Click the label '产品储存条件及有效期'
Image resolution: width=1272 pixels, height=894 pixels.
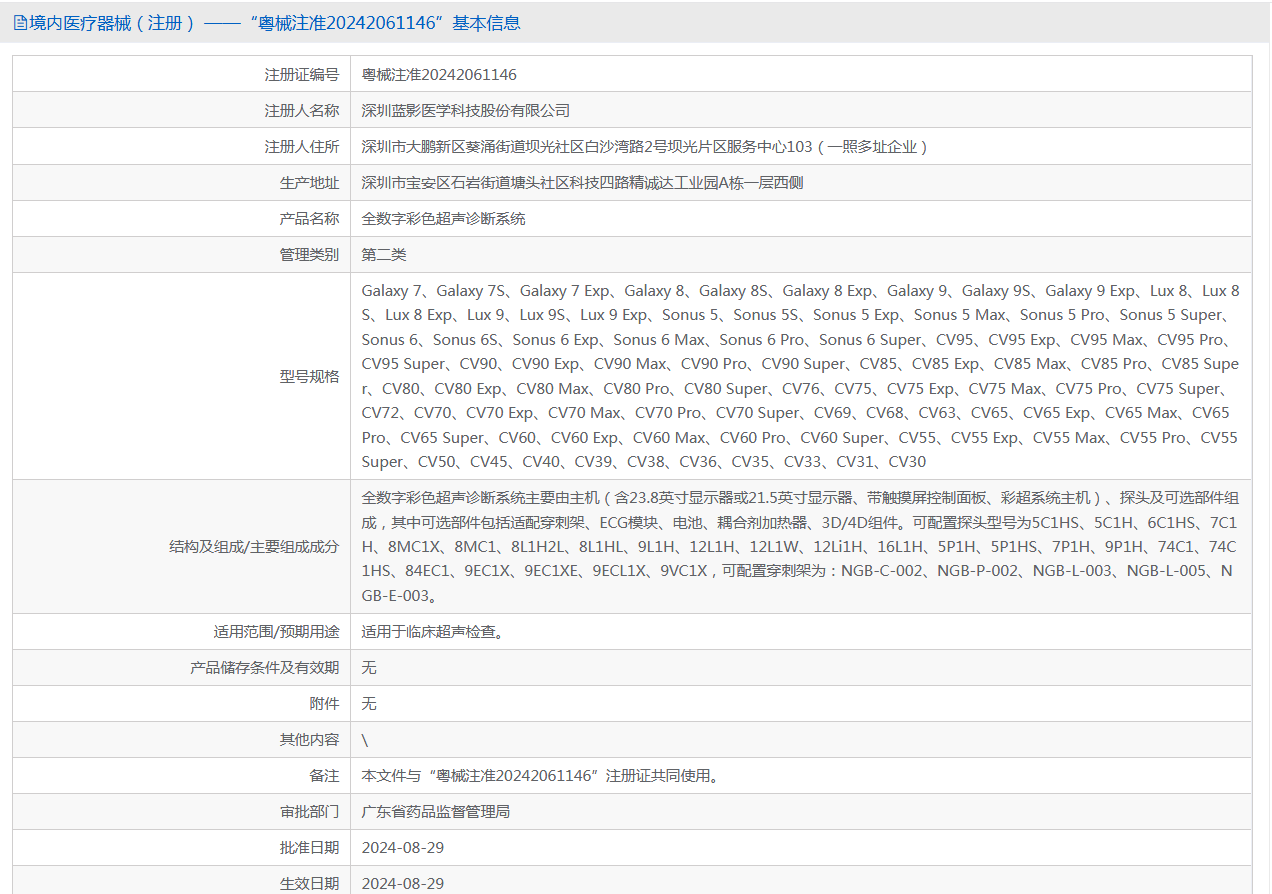264,667
